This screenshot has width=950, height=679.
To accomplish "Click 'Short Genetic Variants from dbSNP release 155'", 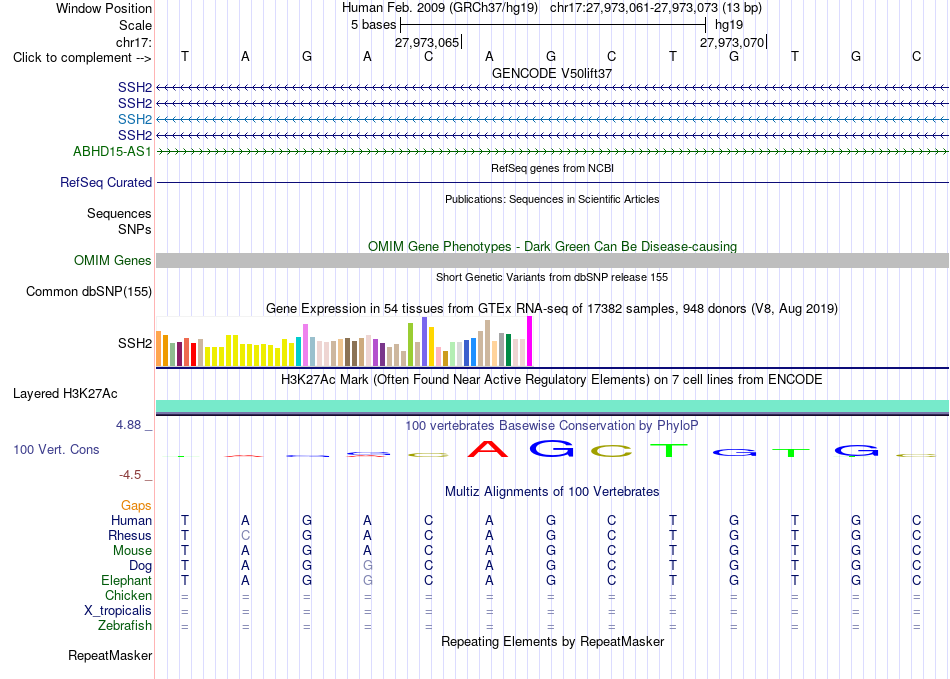I will [552, 277].
